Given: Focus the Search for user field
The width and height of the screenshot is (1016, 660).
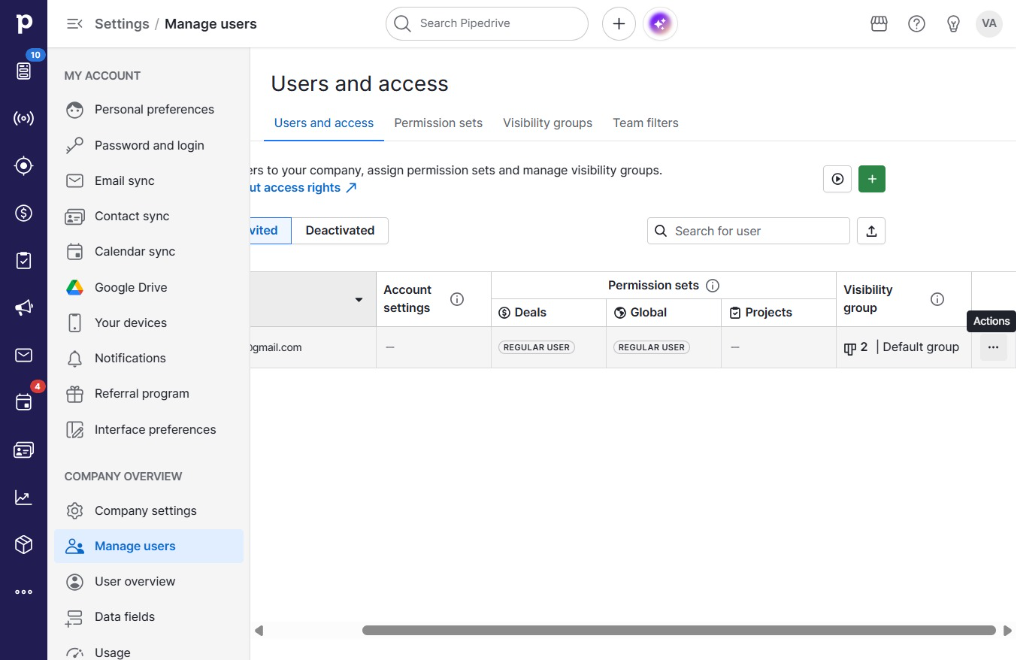Looking at the screenshot, I should point(748,231).
